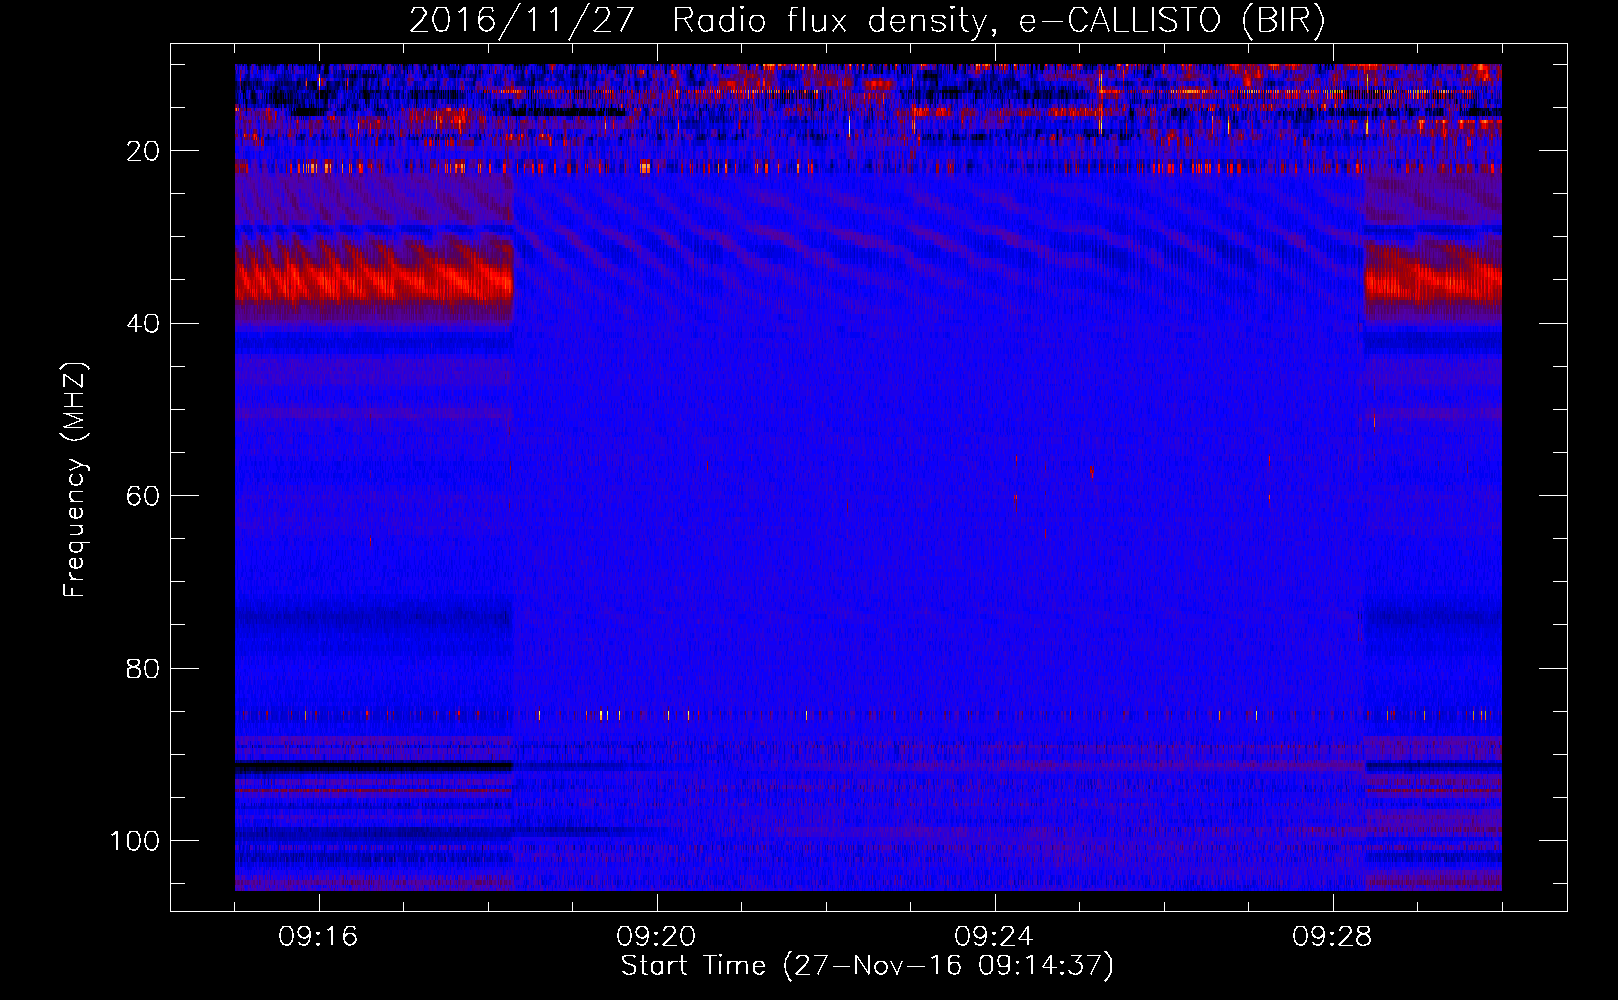
Task: Click the 'Start Time (27-Nov-16 09:14:37)' x-axis label
Action: click(867, 966)
